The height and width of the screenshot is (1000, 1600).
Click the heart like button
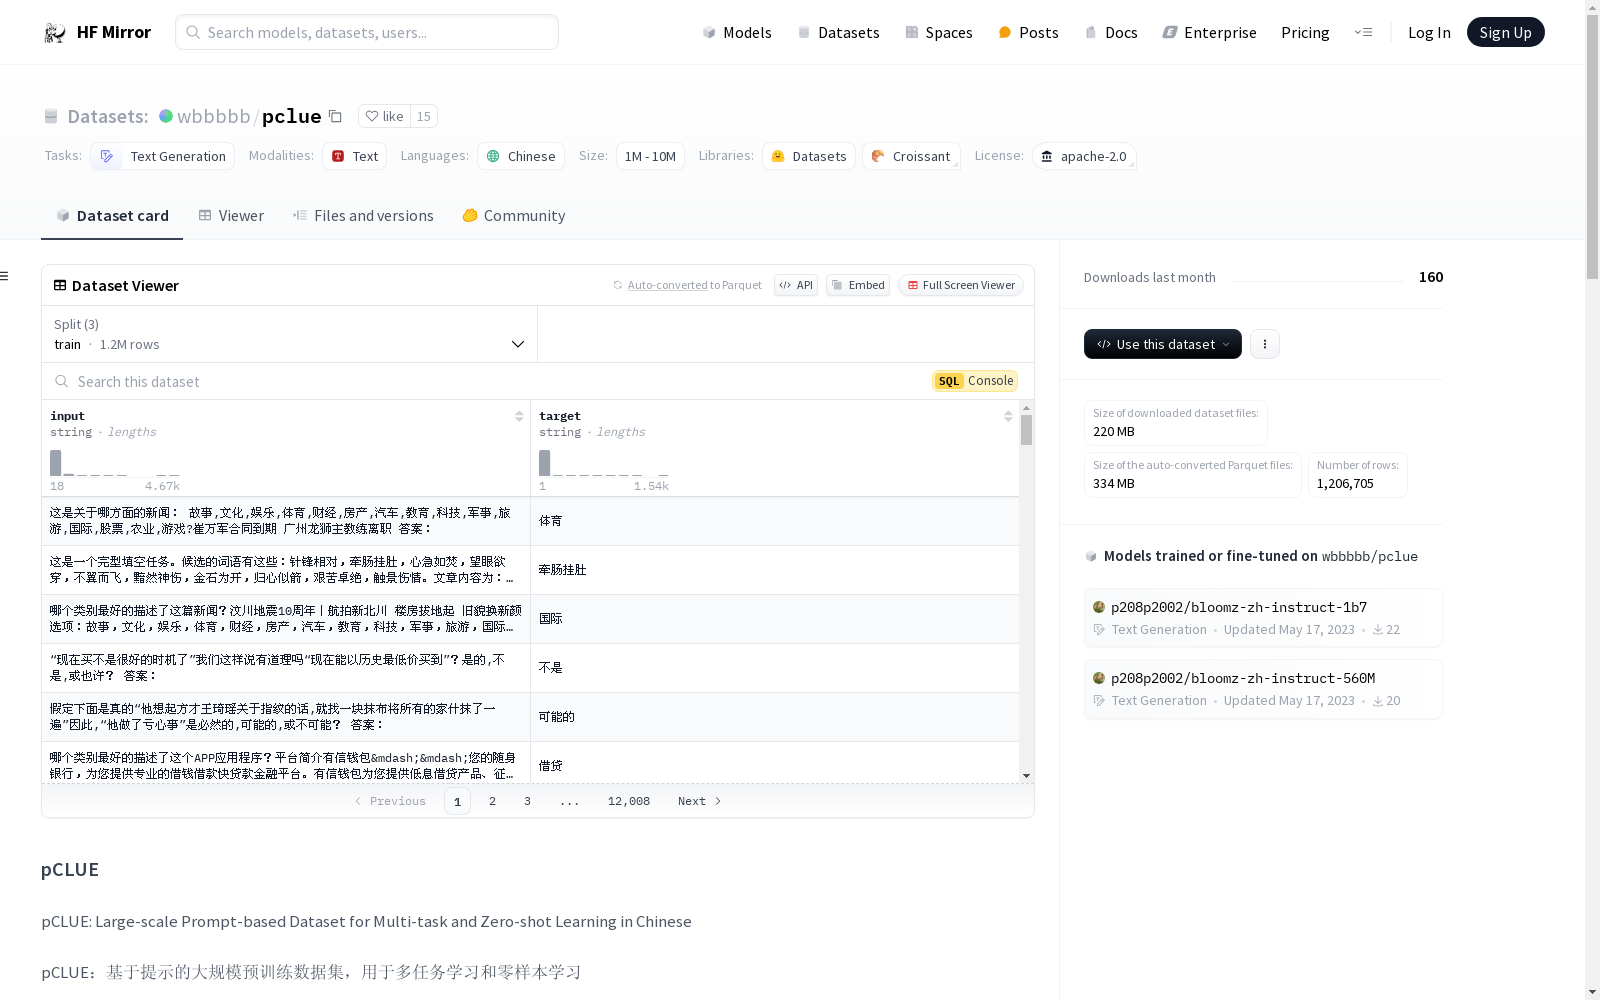tap(384, 117)
